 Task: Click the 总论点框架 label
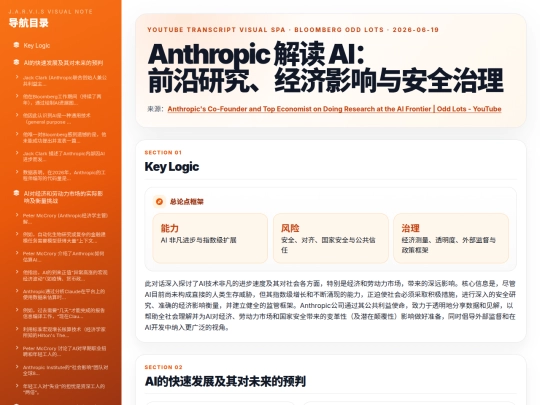tap(186, 201)
